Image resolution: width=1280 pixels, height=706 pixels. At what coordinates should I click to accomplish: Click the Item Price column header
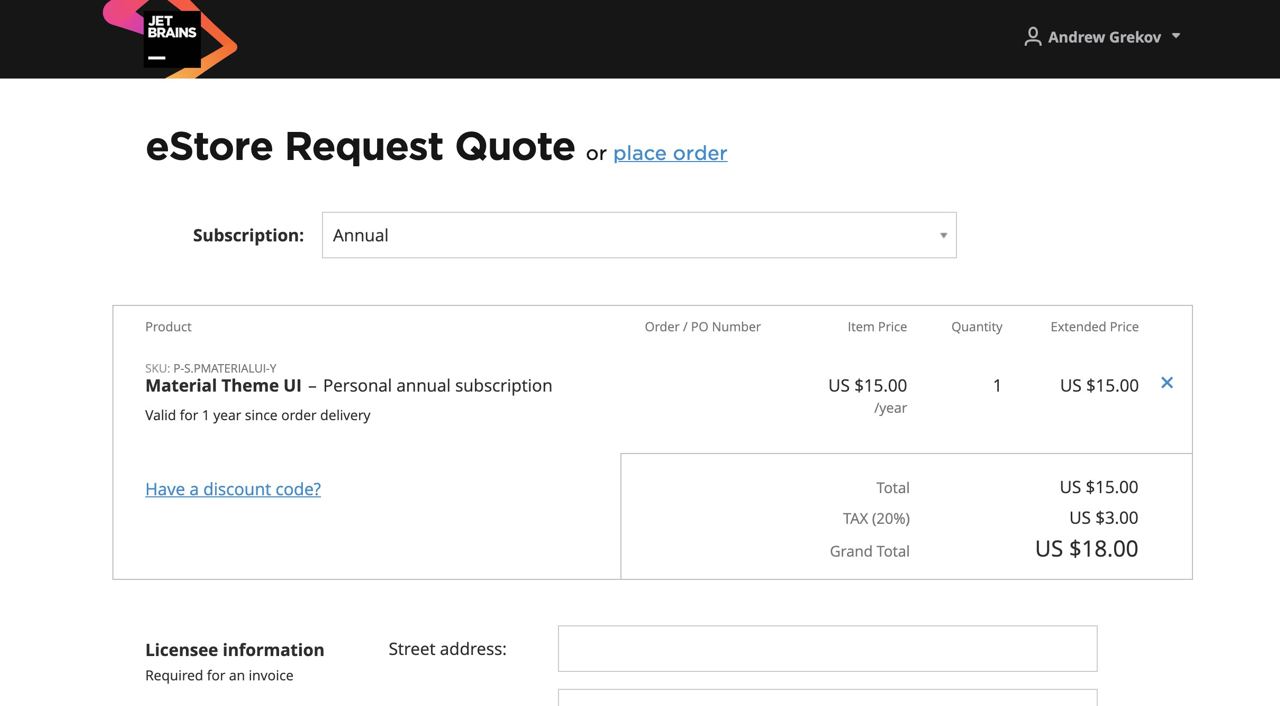pyautogui.click(x=877, y=327)
